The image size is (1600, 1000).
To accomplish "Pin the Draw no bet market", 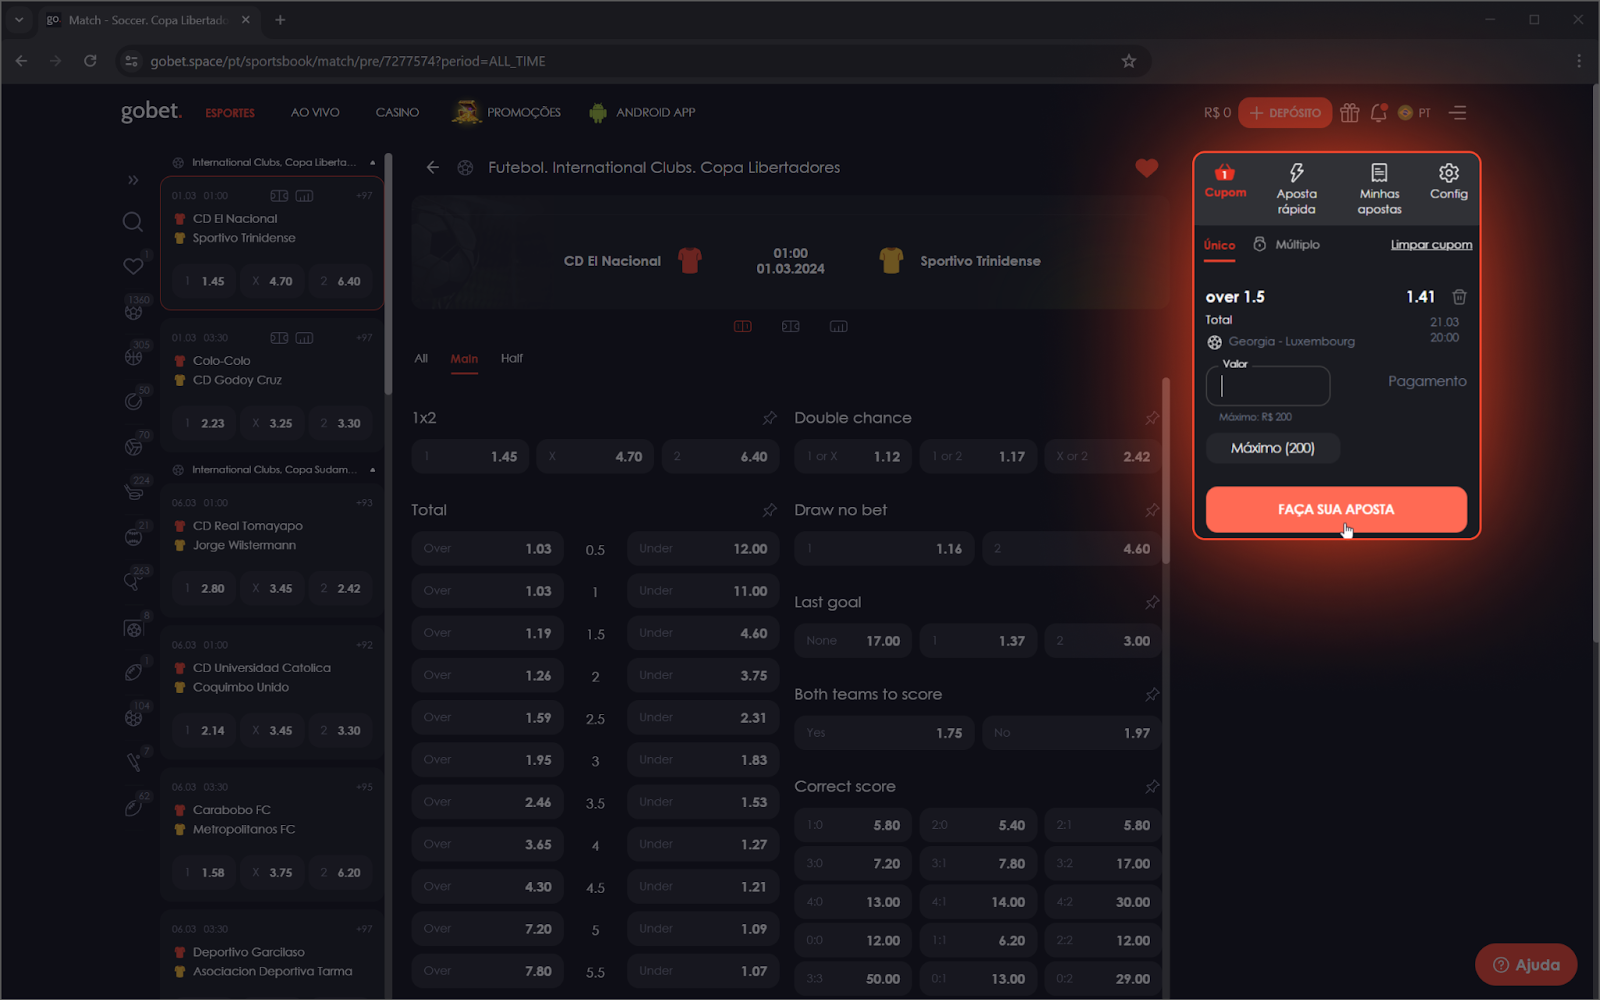I will point(1152,510).
